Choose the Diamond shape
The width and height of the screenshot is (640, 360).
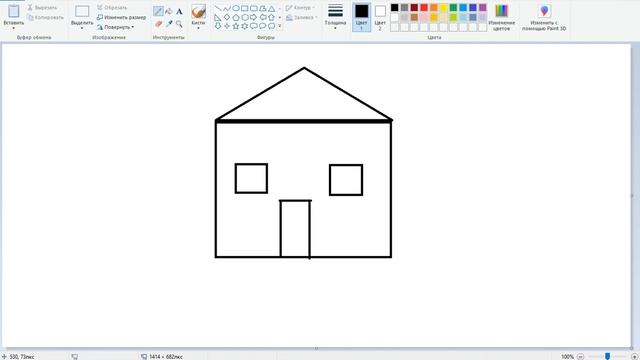tap(227, 17)
